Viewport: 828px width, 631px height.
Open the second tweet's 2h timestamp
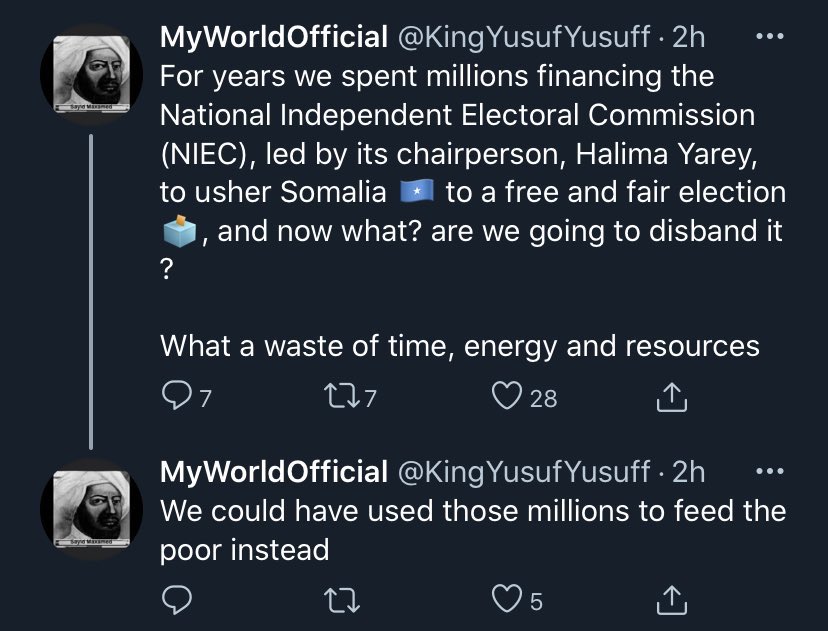tap(689, 472)
